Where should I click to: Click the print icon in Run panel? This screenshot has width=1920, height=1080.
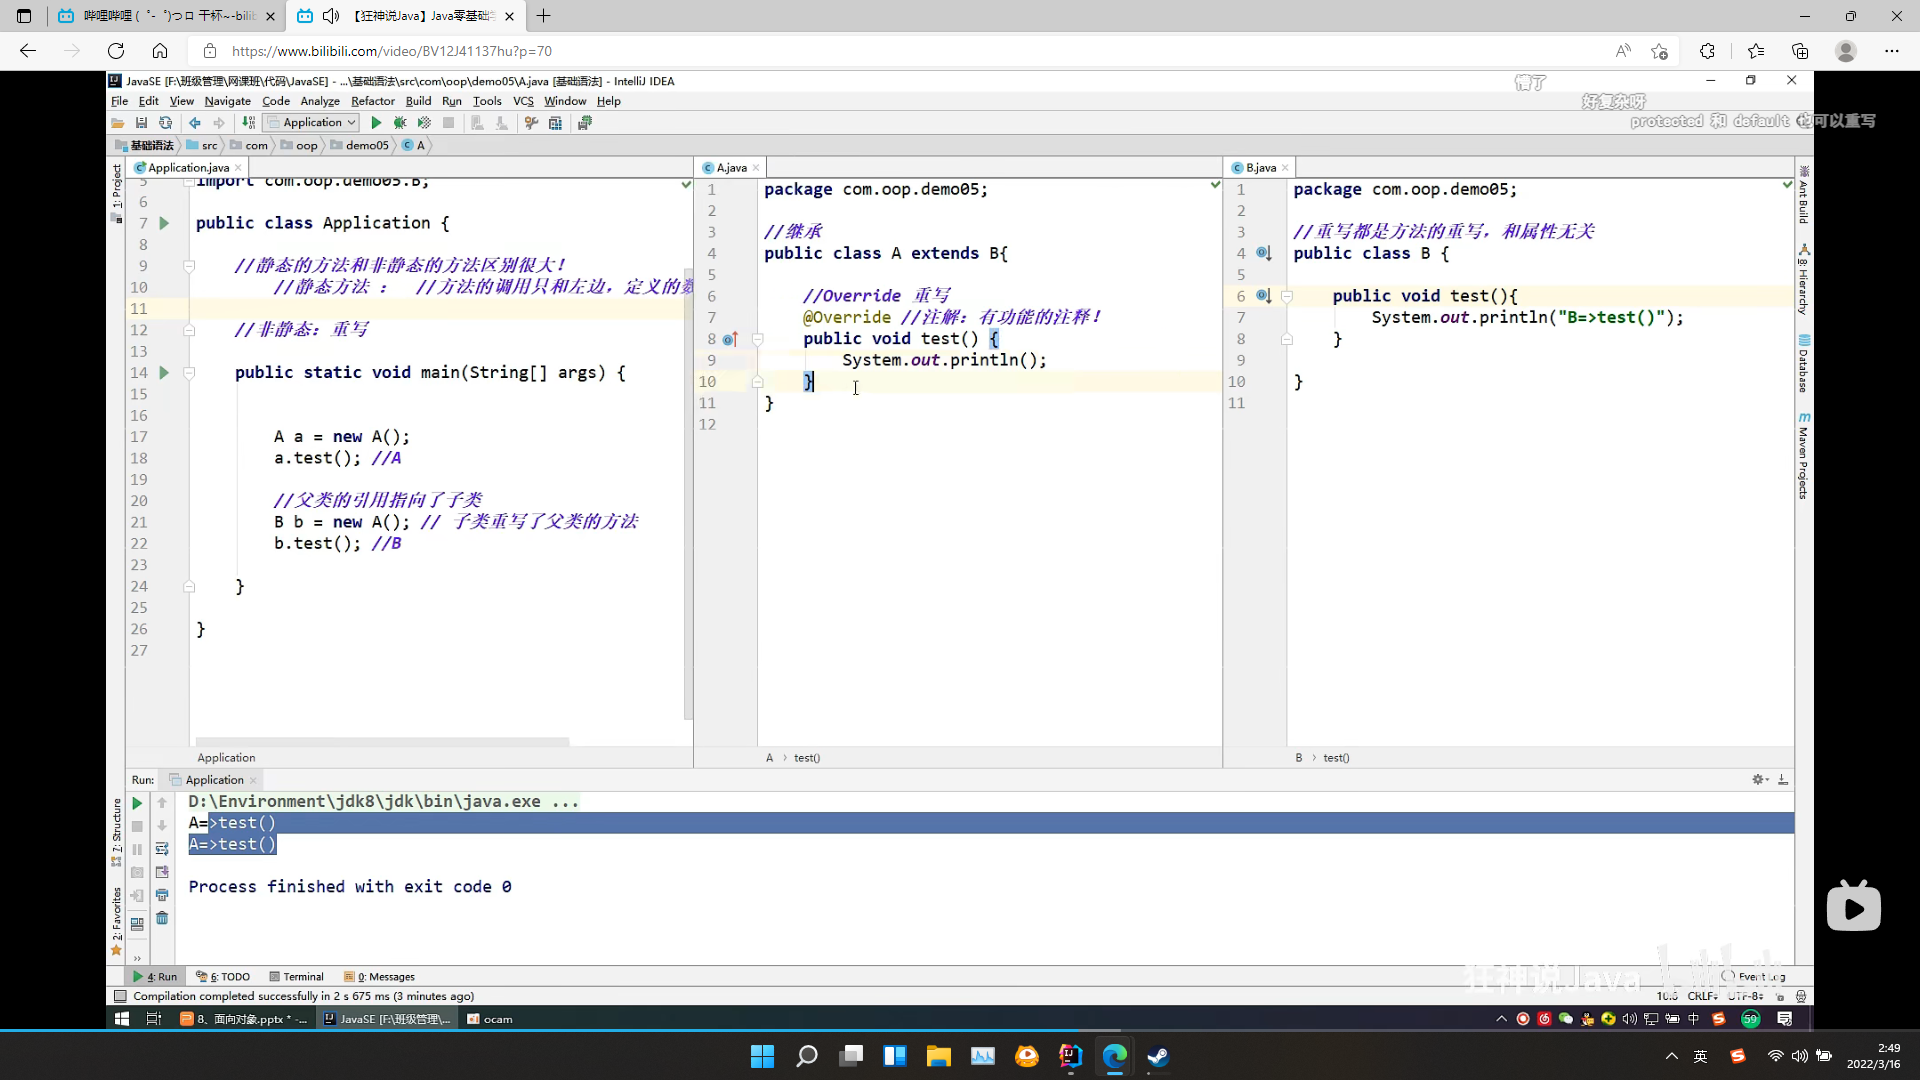162,895
